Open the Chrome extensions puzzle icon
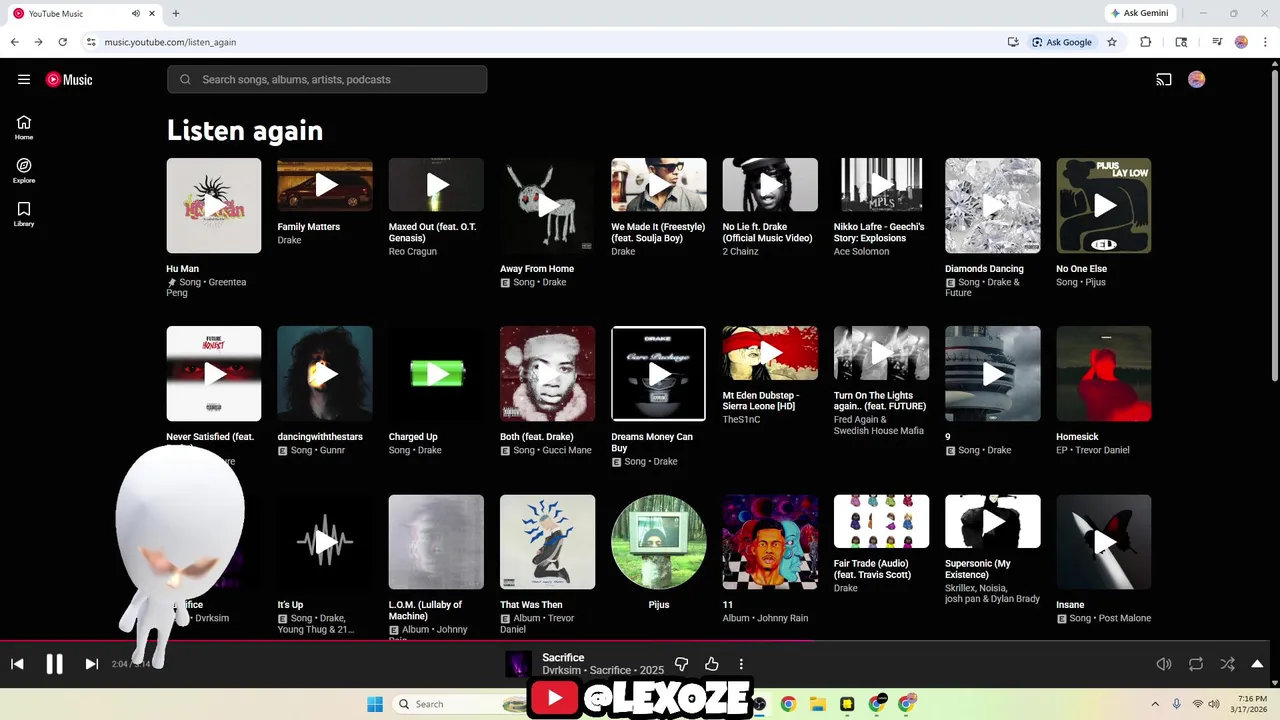 pyautogui.click(x=1146, y=42)
